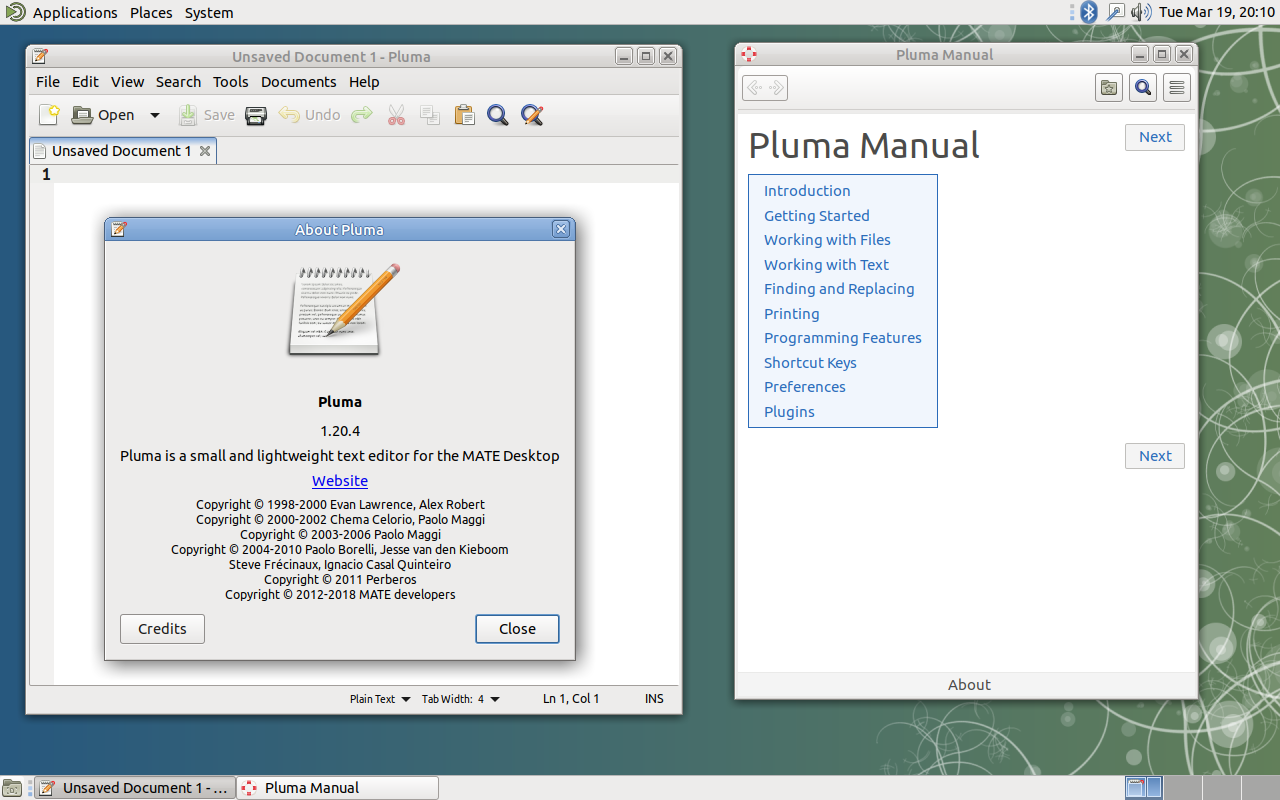Open the File menu in Pluma
Viewport: 1280px width, 800px height.
[48, 82]
